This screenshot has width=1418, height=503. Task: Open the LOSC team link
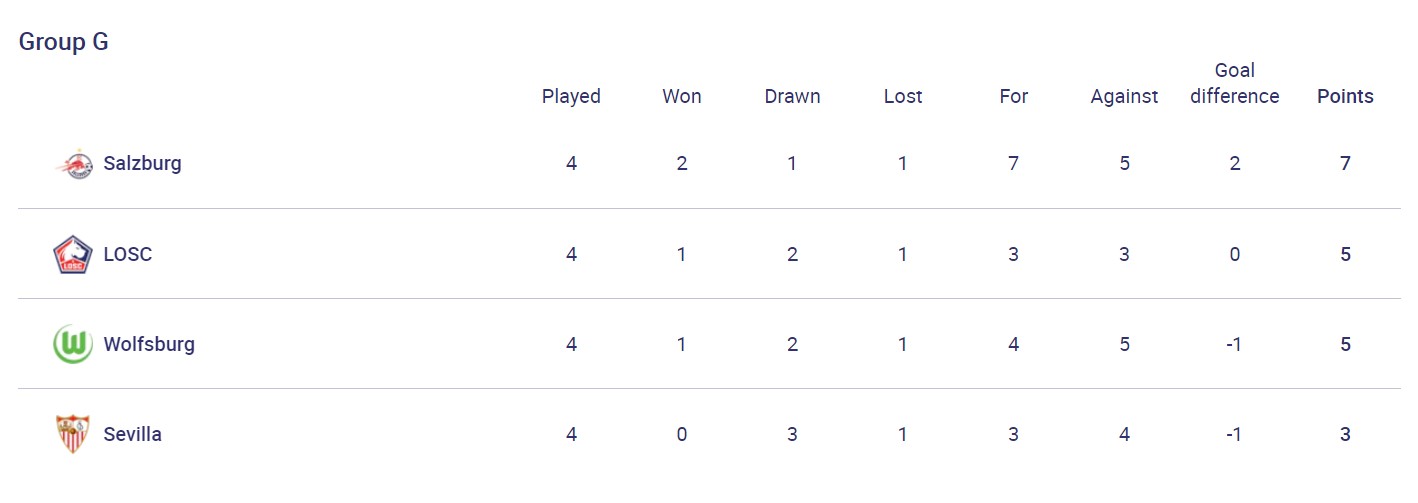coord(128,254)
